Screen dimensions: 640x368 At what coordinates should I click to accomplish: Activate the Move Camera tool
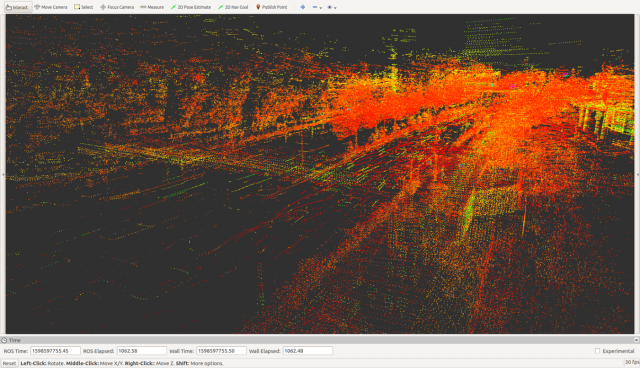point(51,7)
